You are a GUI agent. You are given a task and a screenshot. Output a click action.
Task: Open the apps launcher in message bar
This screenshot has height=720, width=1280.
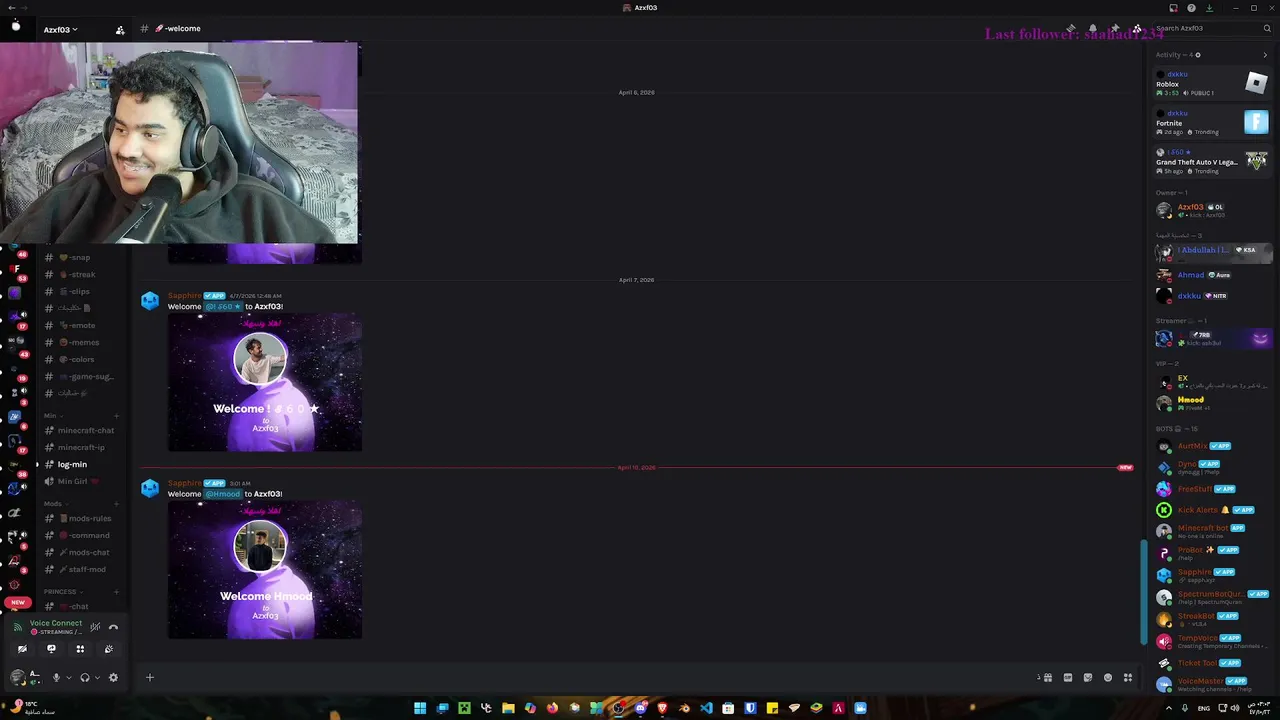click(x=1127, y=677)
